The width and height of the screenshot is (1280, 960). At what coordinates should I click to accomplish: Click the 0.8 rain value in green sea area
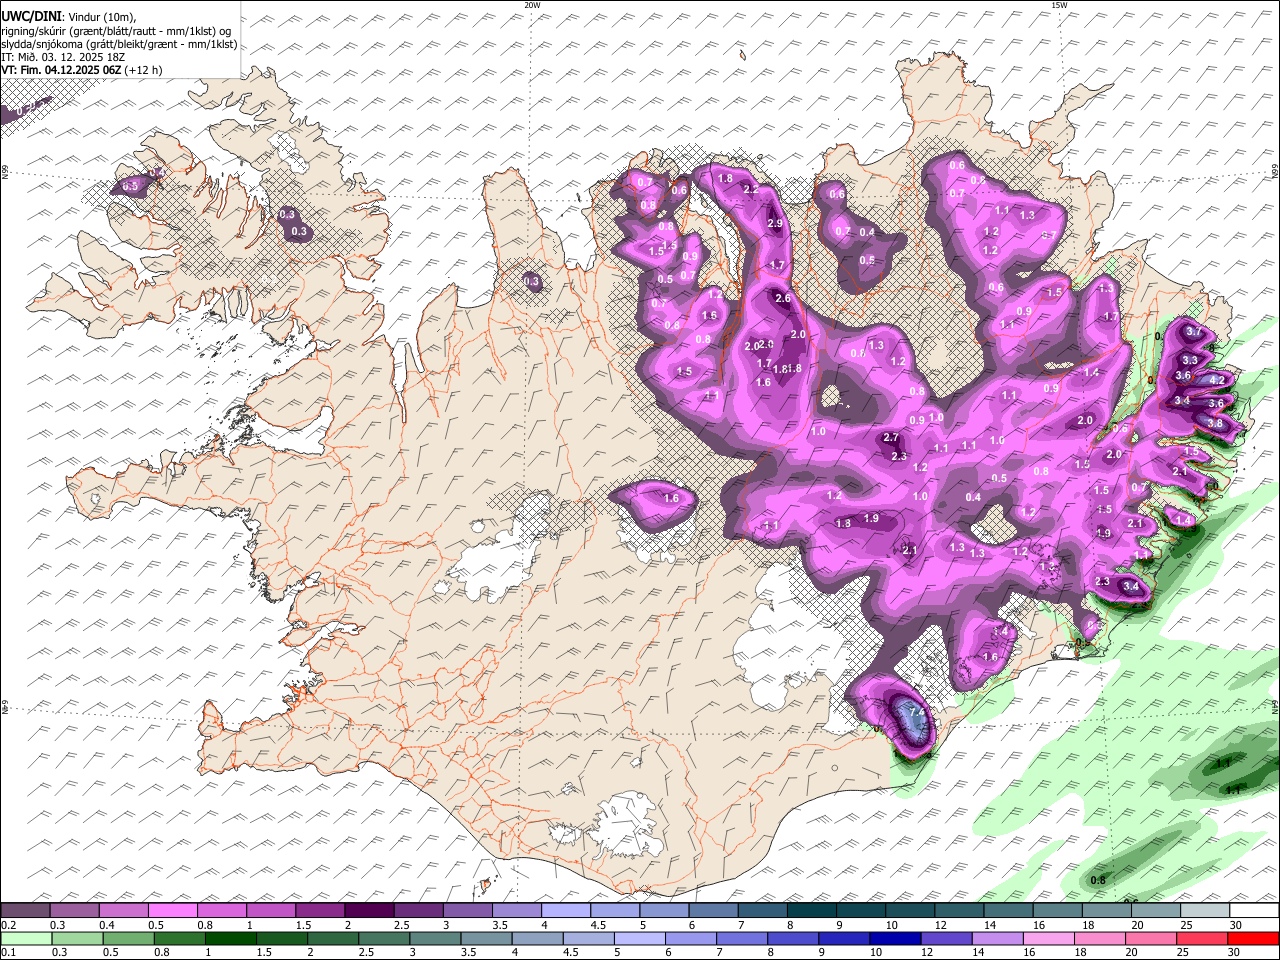(1097, 880)
